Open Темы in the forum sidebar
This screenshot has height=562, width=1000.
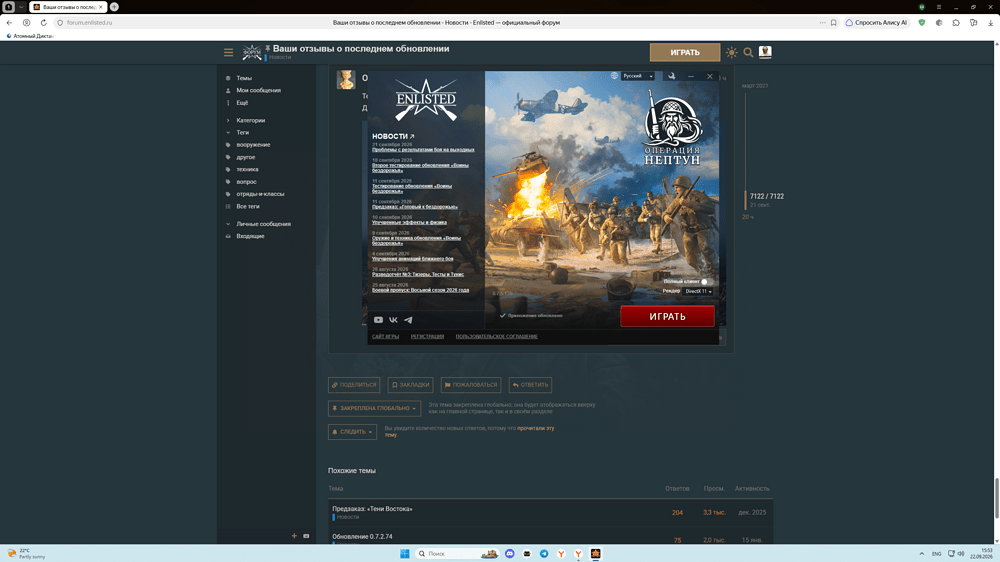tap(244, 78)
